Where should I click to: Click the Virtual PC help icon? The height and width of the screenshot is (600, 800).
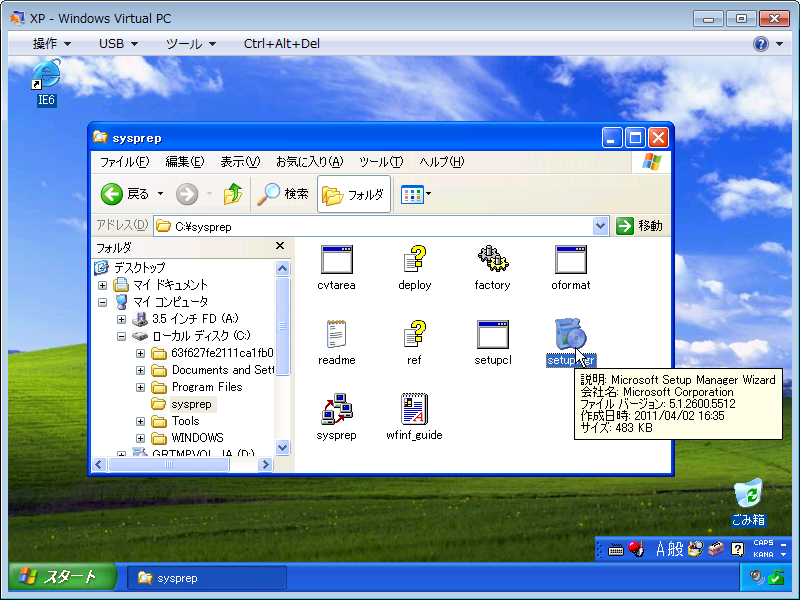[x=760, y=44]
